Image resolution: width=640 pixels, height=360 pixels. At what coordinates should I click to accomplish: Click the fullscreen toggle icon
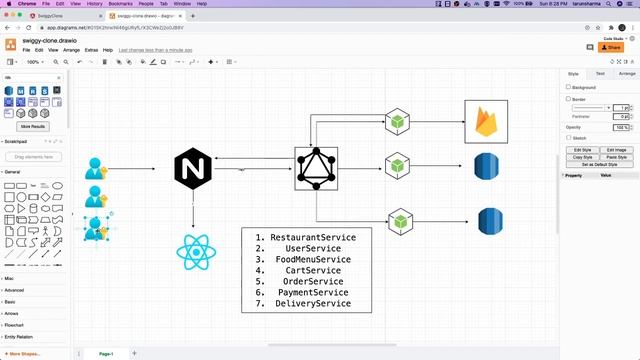pyautogui.click(x=619, y=62)
